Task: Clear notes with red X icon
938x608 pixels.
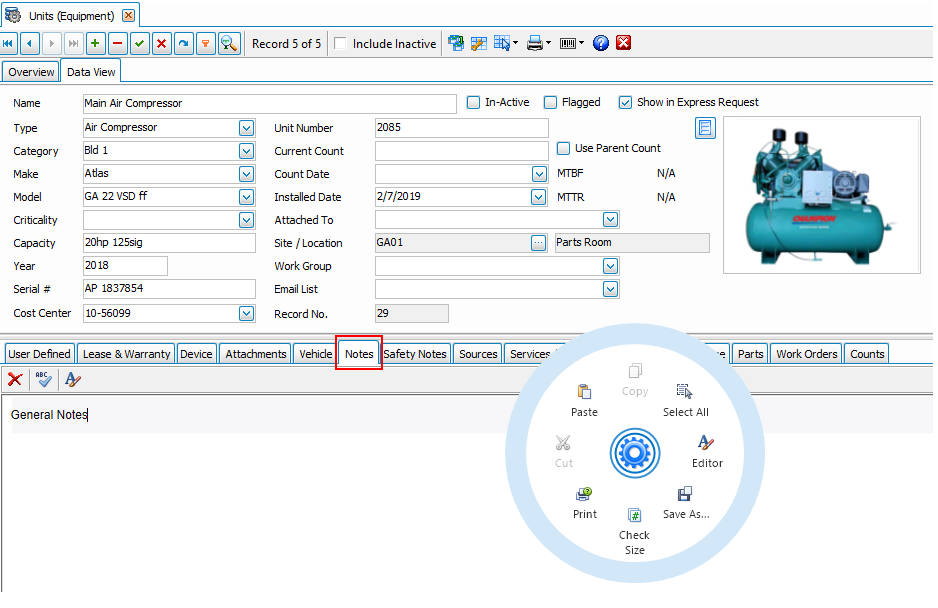Action: point(15,379)
